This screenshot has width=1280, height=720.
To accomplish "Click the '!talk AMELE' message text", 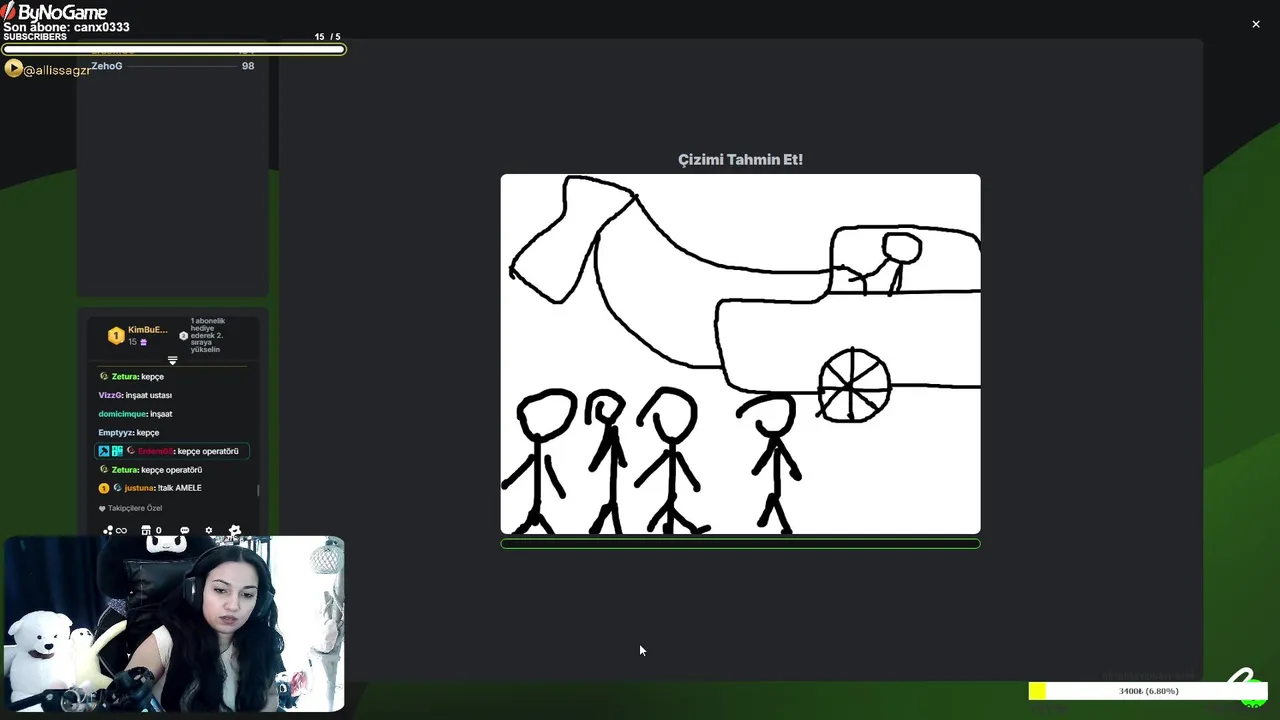I will 180,488.
